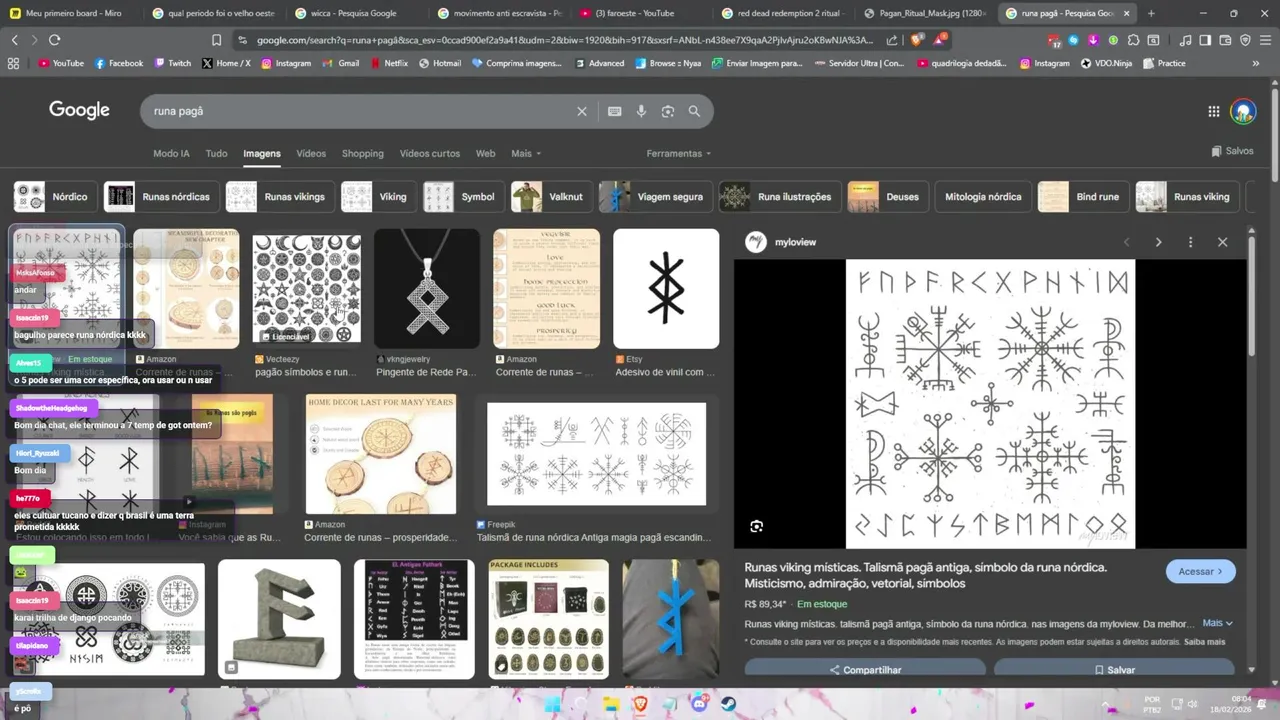Expand the Mais link in description
Screen dimensions: 1280x720
[x=1217, y=623]
